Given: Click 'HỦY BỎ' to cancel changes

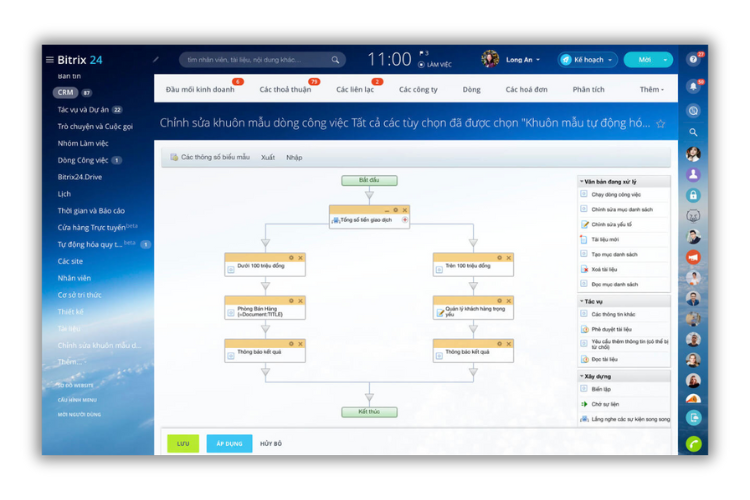Looking at the screenshot, I should click(271, 443).
